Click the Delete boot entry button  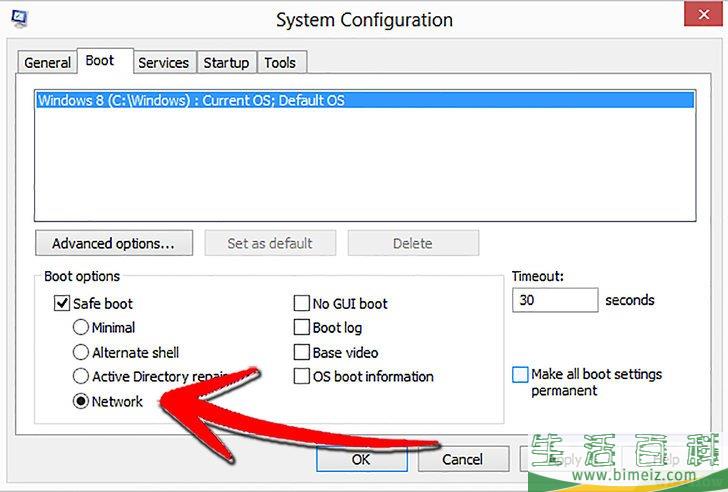point(413,243)
